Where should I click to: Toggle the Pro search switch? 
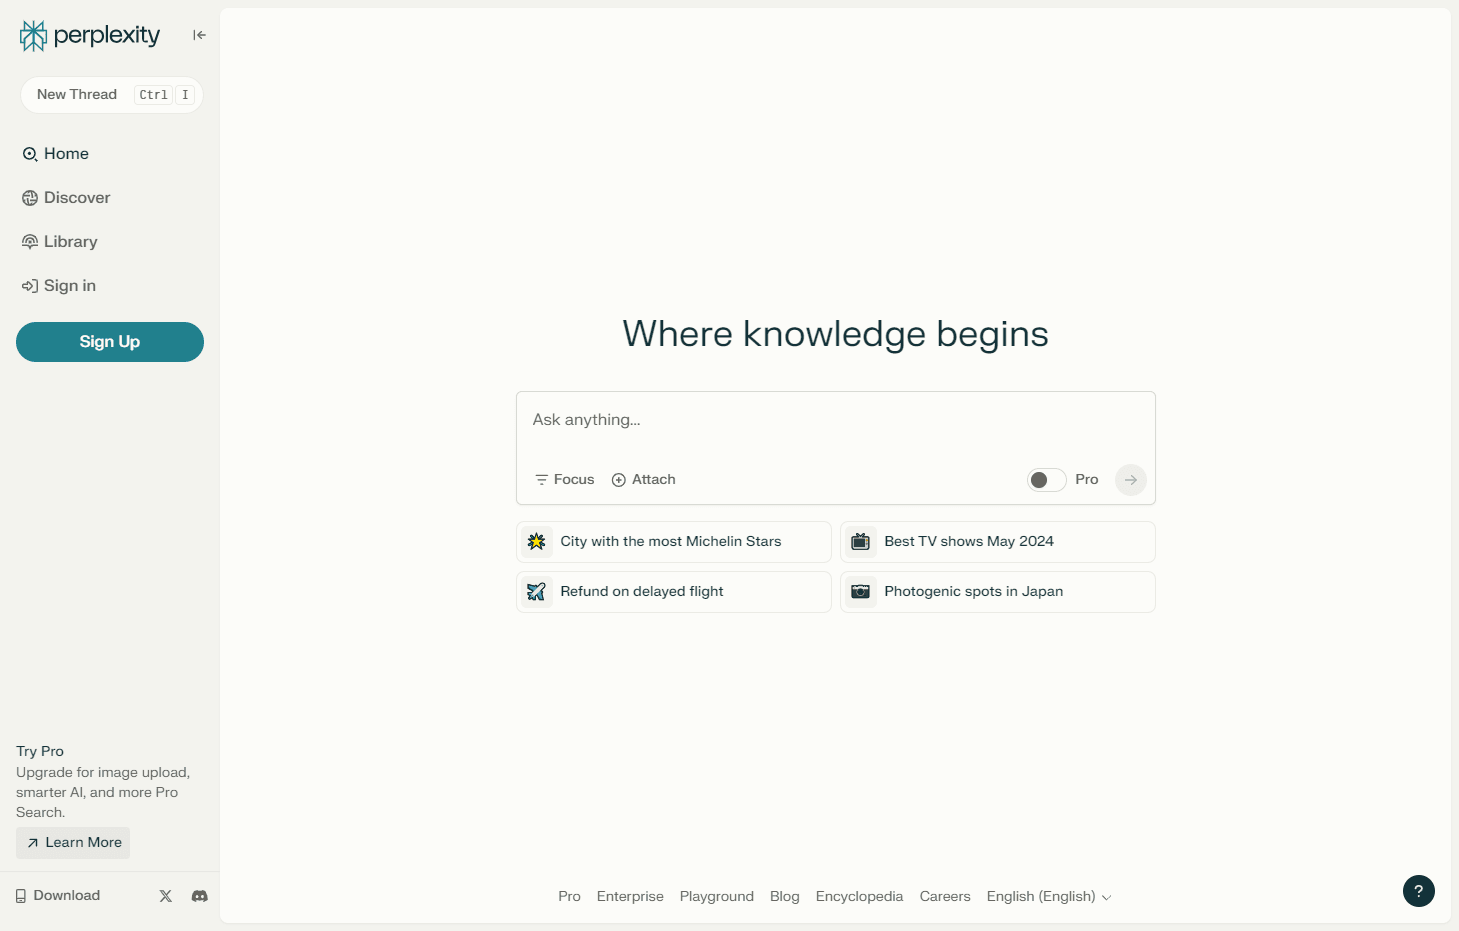pos(1046,480)
